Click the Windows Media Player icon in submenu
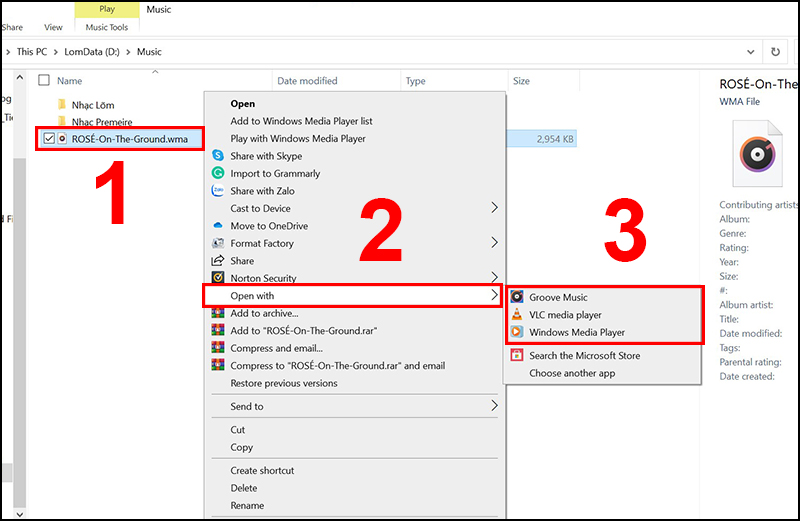The image size is (800, 521). (x=517, y=332)
